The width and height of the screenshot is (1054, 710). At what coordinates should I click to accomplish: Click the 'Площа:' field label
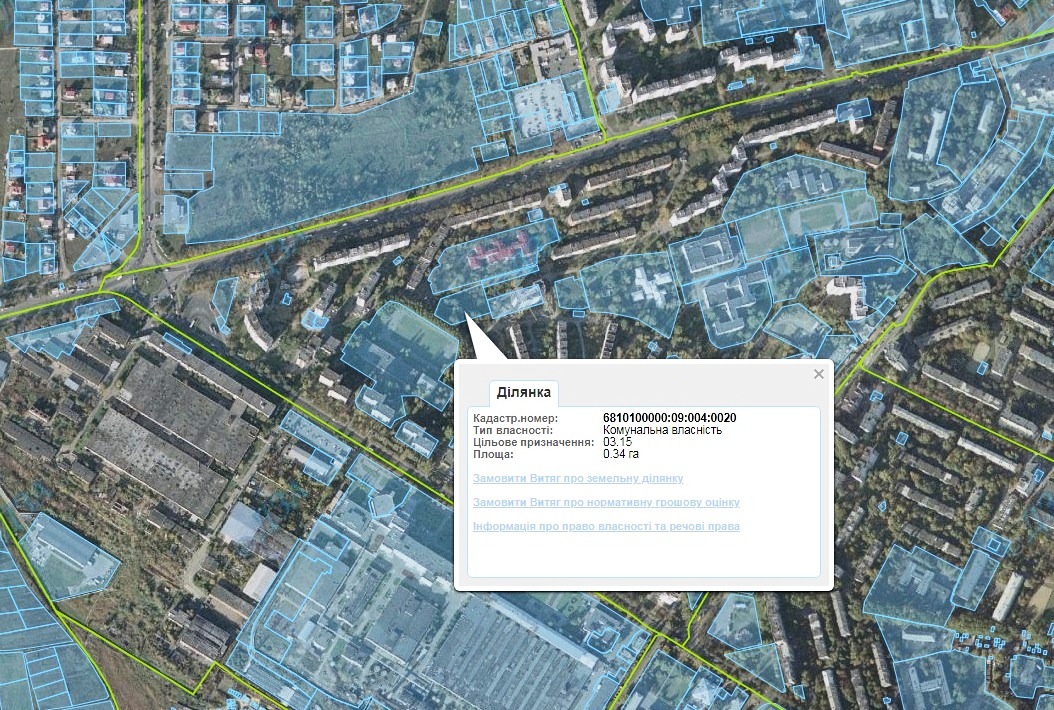[x=493, y=454]
